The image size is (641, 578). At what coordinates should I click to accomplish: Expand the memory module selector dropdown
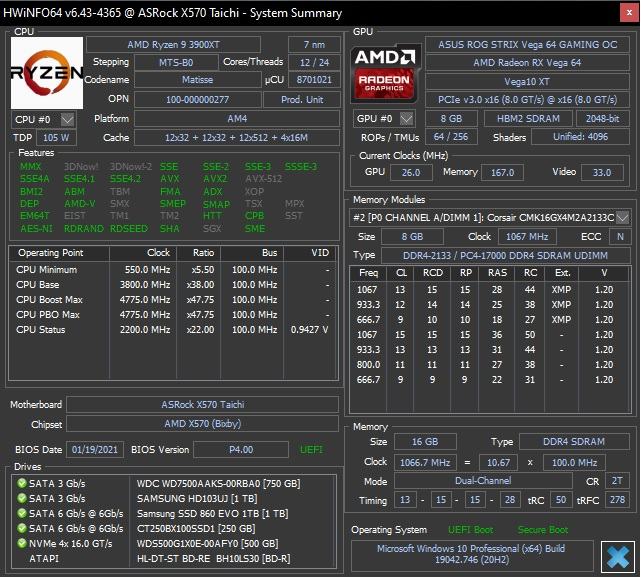(x=622, y=217)
